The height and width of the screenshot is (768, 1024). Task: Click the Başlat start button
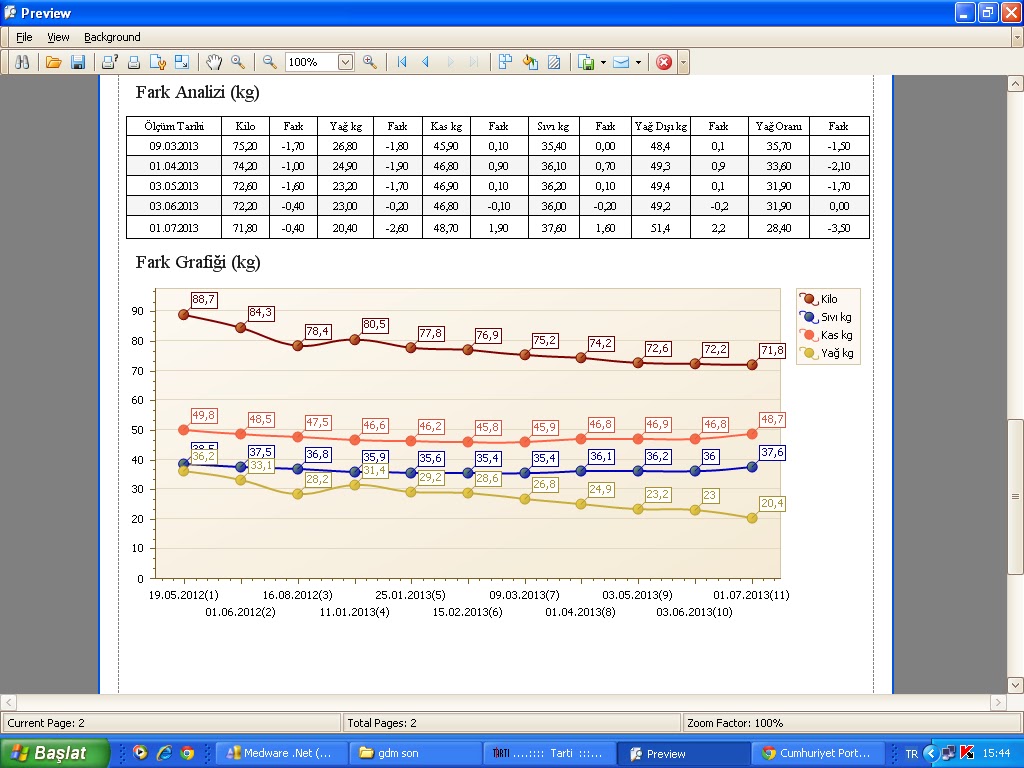[x=54, y=753]
